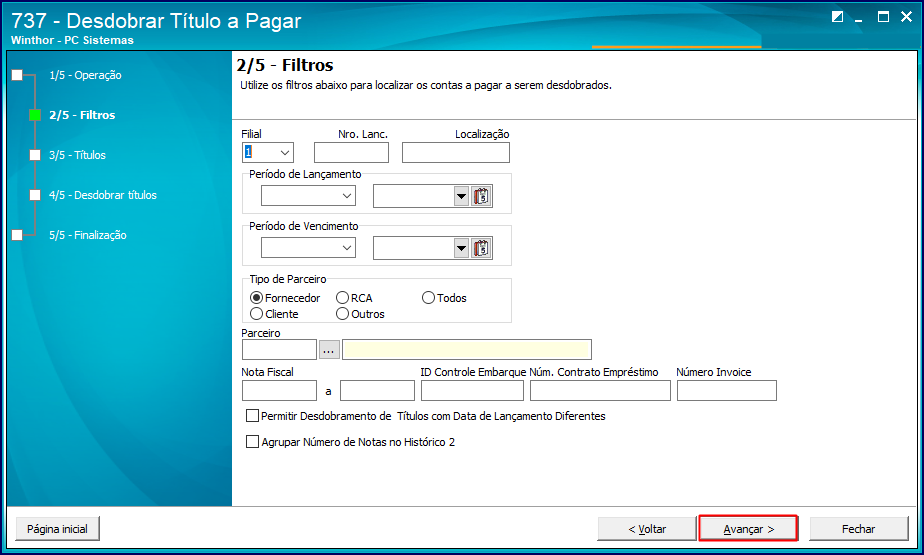
Task: Go to step 1/5 - Operação
Action: (x=85, y=75)
